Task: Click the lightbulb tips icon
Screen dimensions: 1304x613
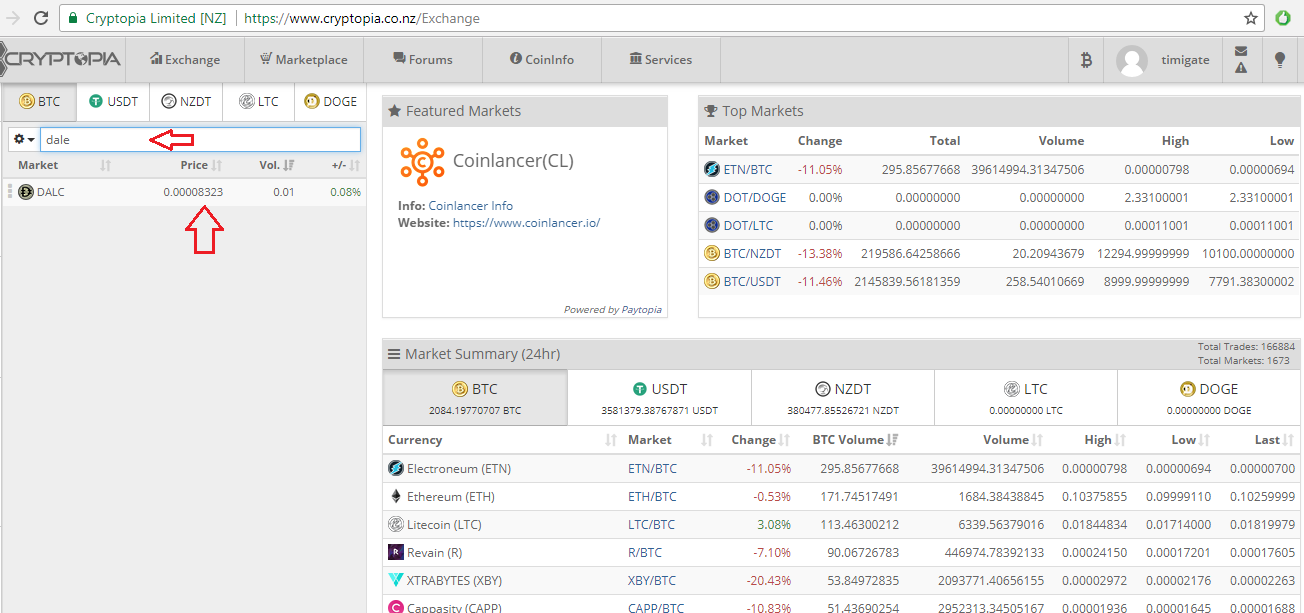Action: [1279, 60]
